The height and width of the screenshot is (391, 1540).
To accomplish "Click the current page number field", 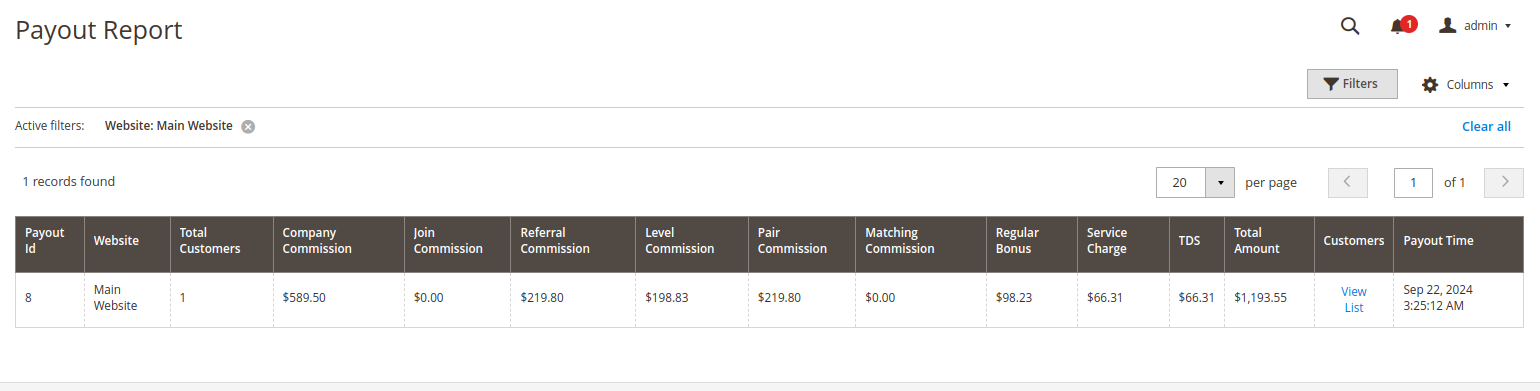I will 1413,183.
